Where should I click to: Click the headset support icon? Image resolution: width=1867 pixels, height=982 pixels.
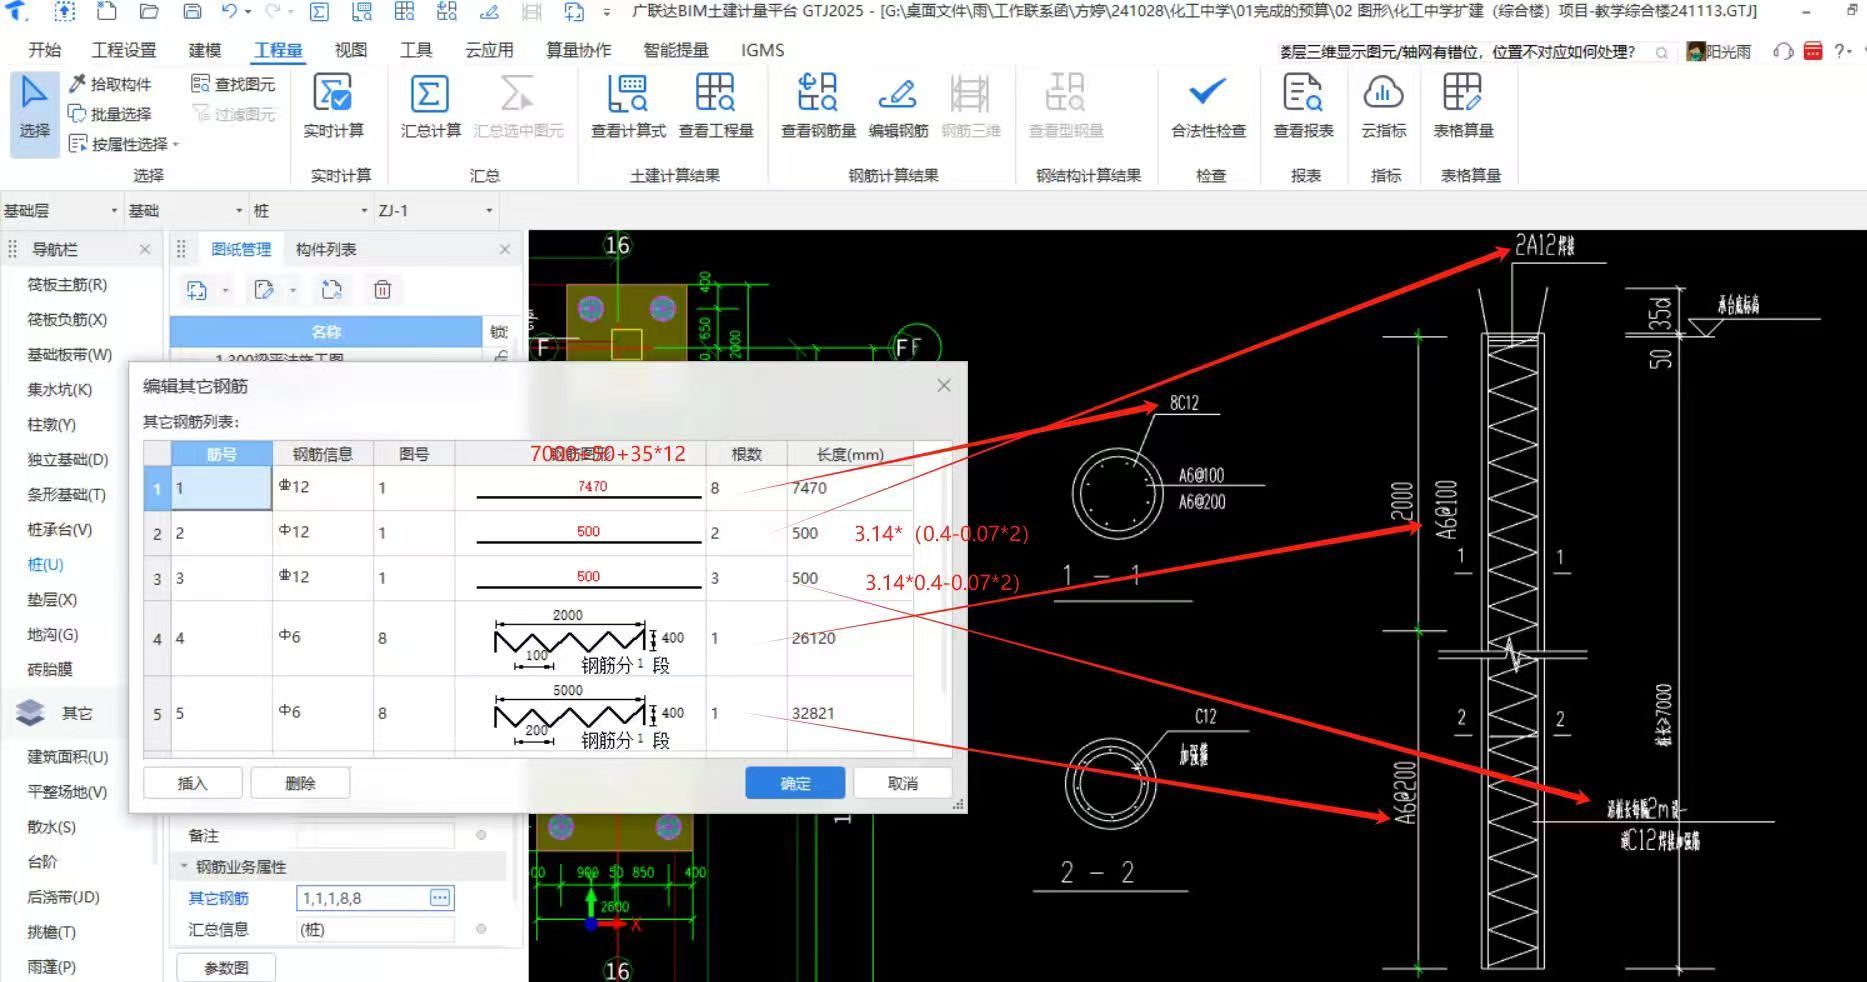[x=1783, y=51]
